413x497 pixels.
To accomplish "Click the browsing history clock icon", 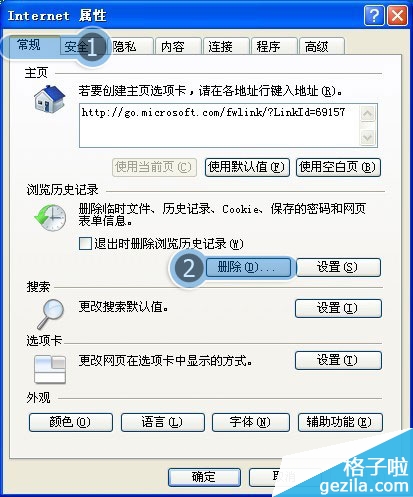I will pos(50,218).
